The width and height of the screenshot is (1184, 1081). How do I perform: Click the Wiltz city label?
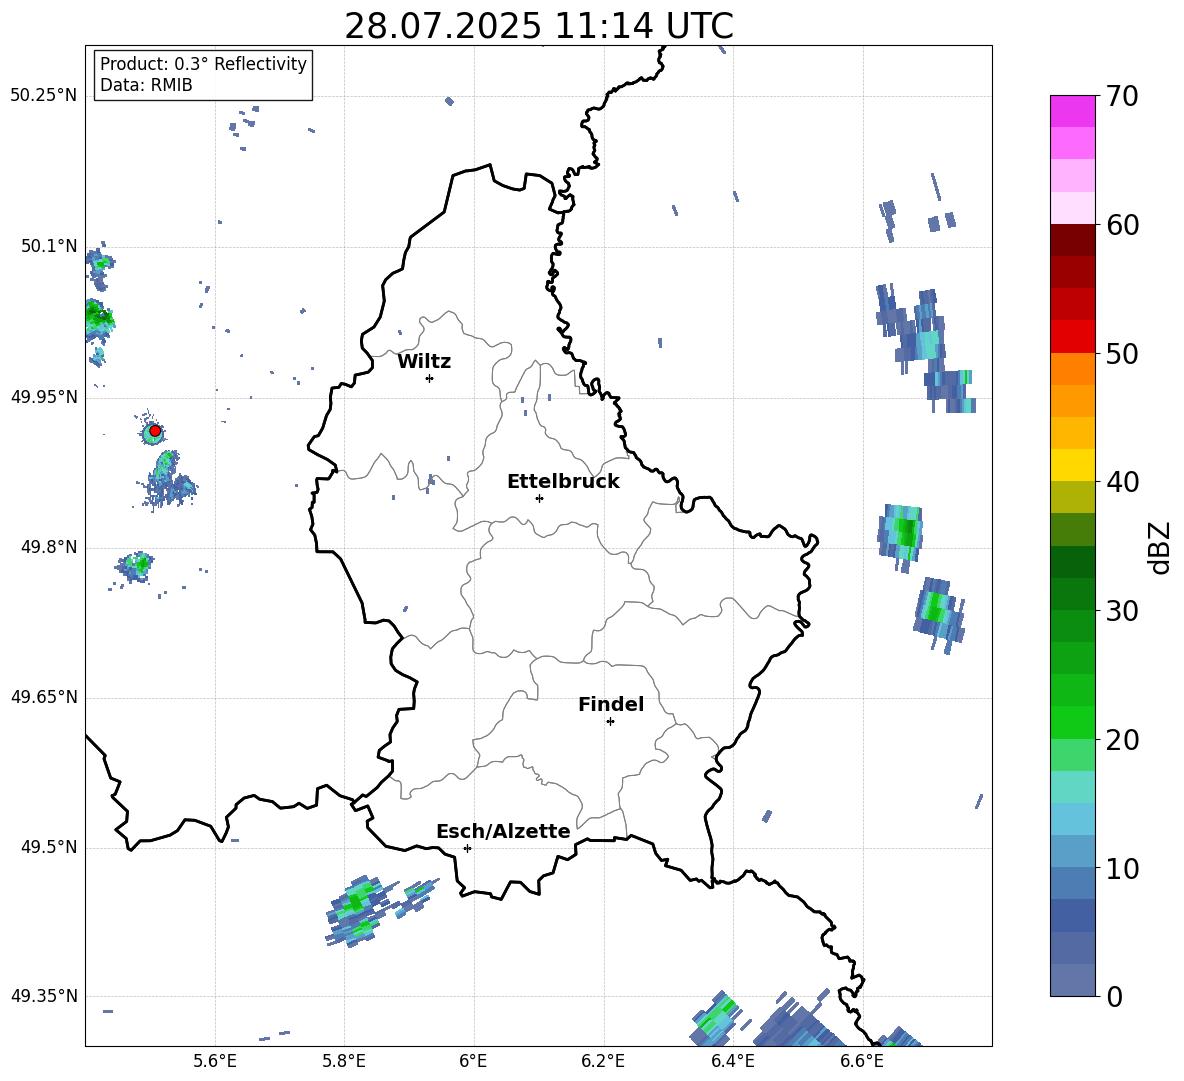pos(424,362)
